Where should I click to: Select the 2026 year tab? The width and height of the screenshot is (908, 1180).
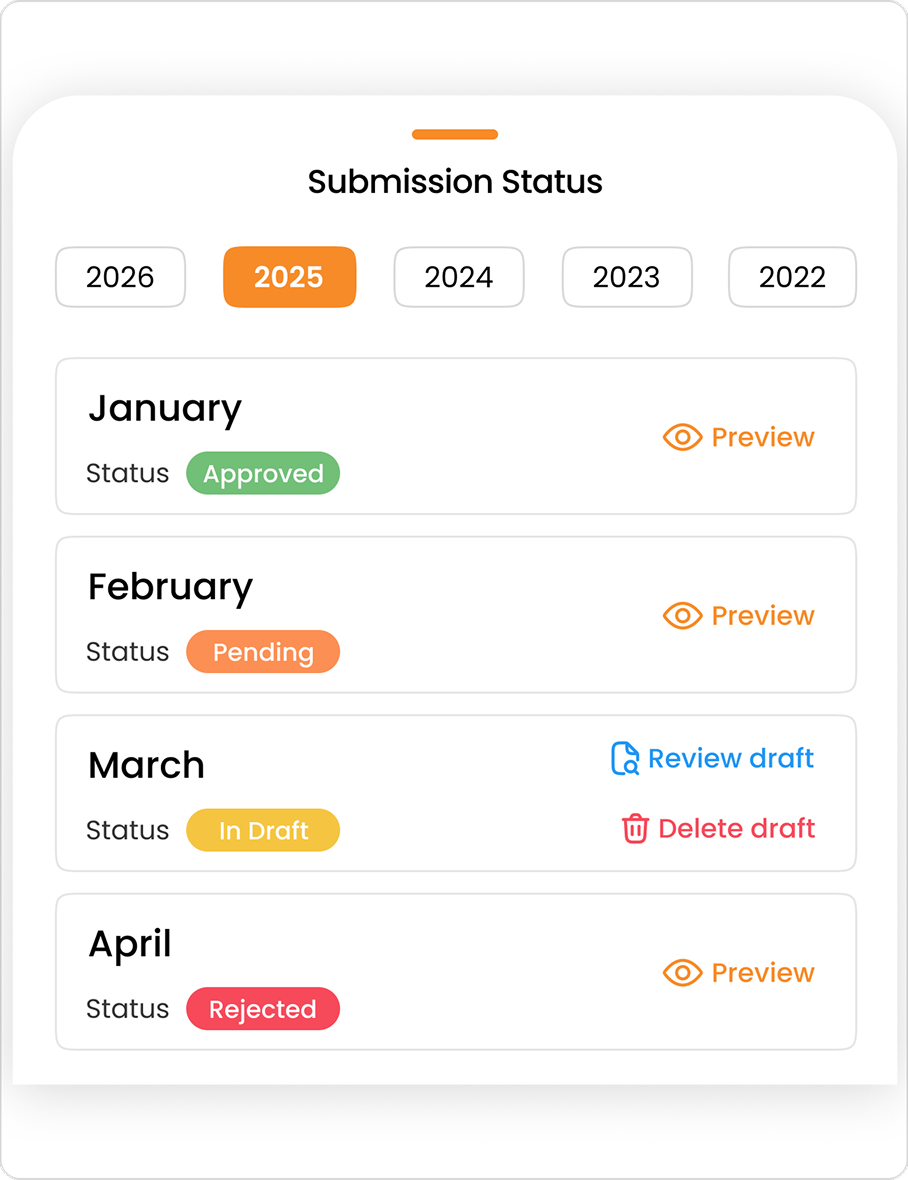120,277
